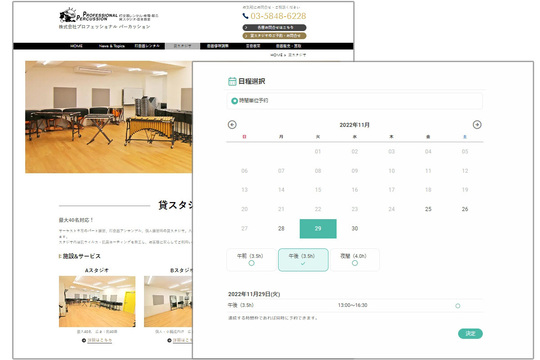This screenshot has width=540, height=360.
Task: Click the green 決定 button
Action: tap(470, 333)
